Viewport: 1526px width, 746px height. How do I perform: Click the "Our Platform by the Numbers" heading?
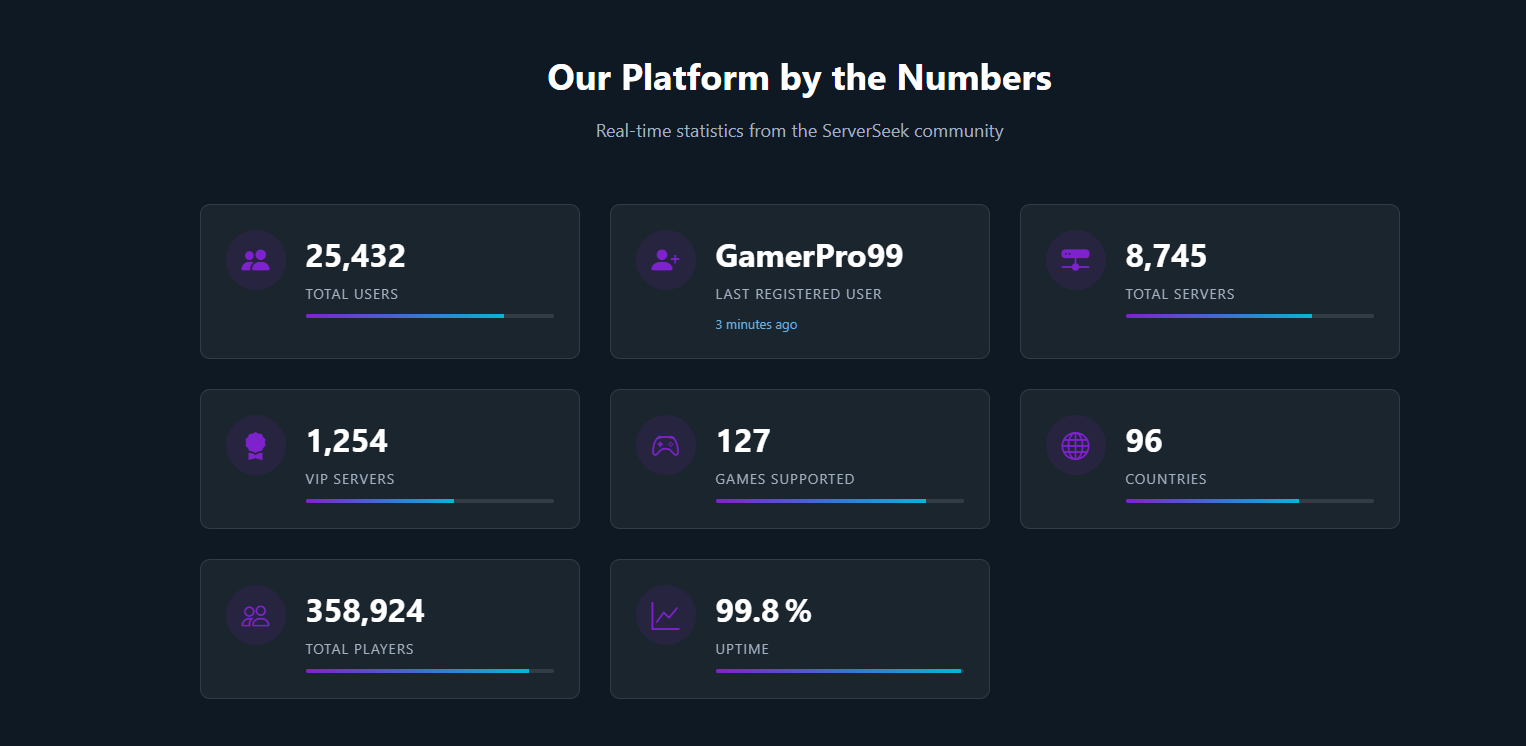799,78
